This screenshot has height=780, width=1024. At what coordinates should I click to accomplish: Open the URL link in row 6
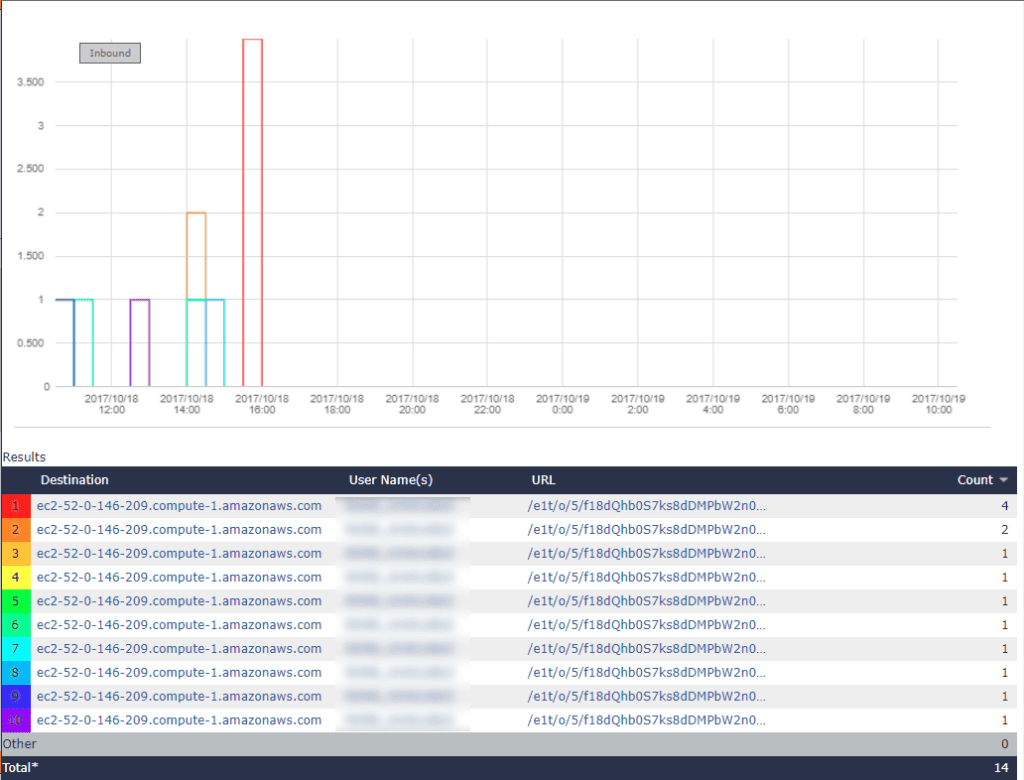click(647, 625)
